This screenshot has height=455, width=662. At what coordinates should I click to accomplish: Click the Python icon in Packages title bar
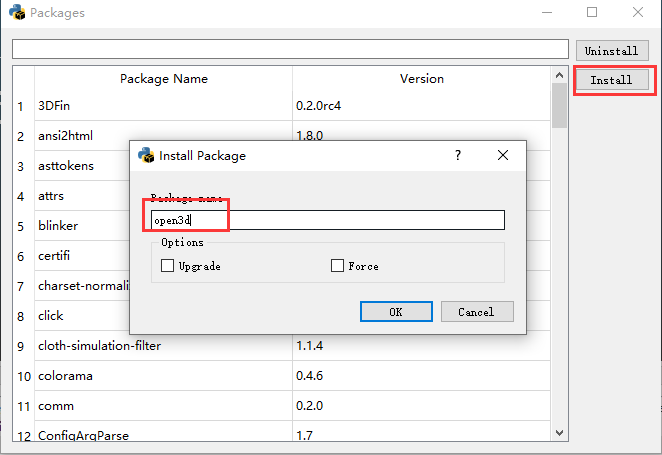coord(16,13)
